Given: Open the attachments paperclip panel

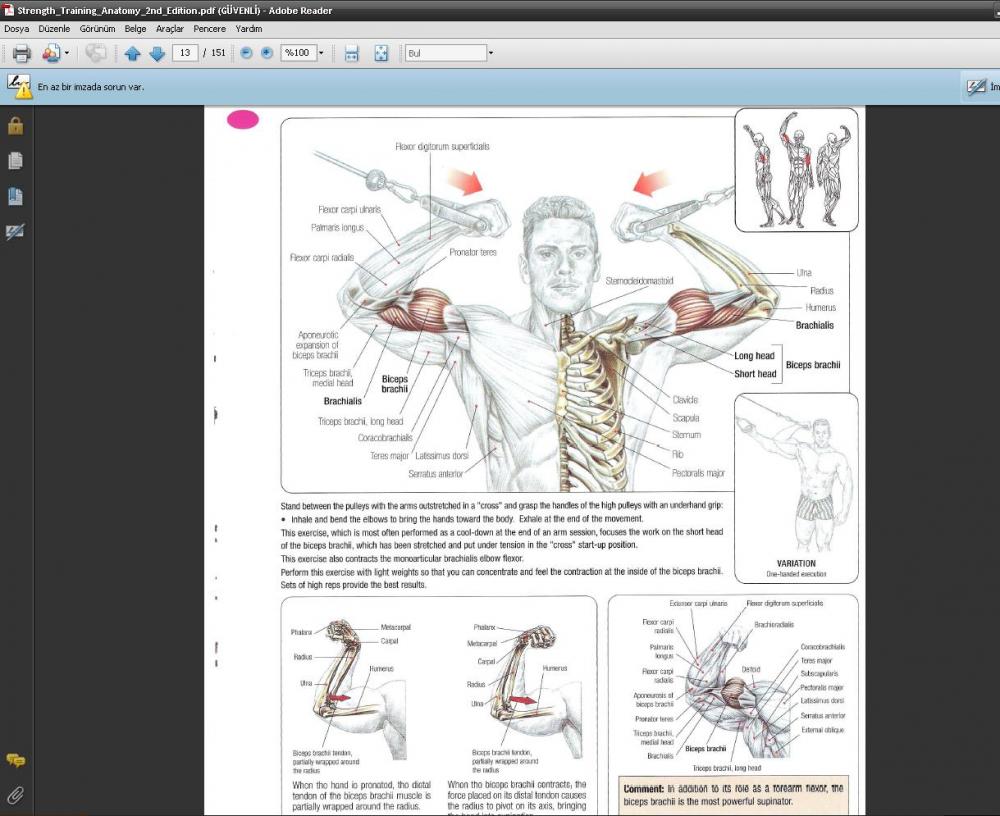Looking at the screenshot, I should coord(15,795).
